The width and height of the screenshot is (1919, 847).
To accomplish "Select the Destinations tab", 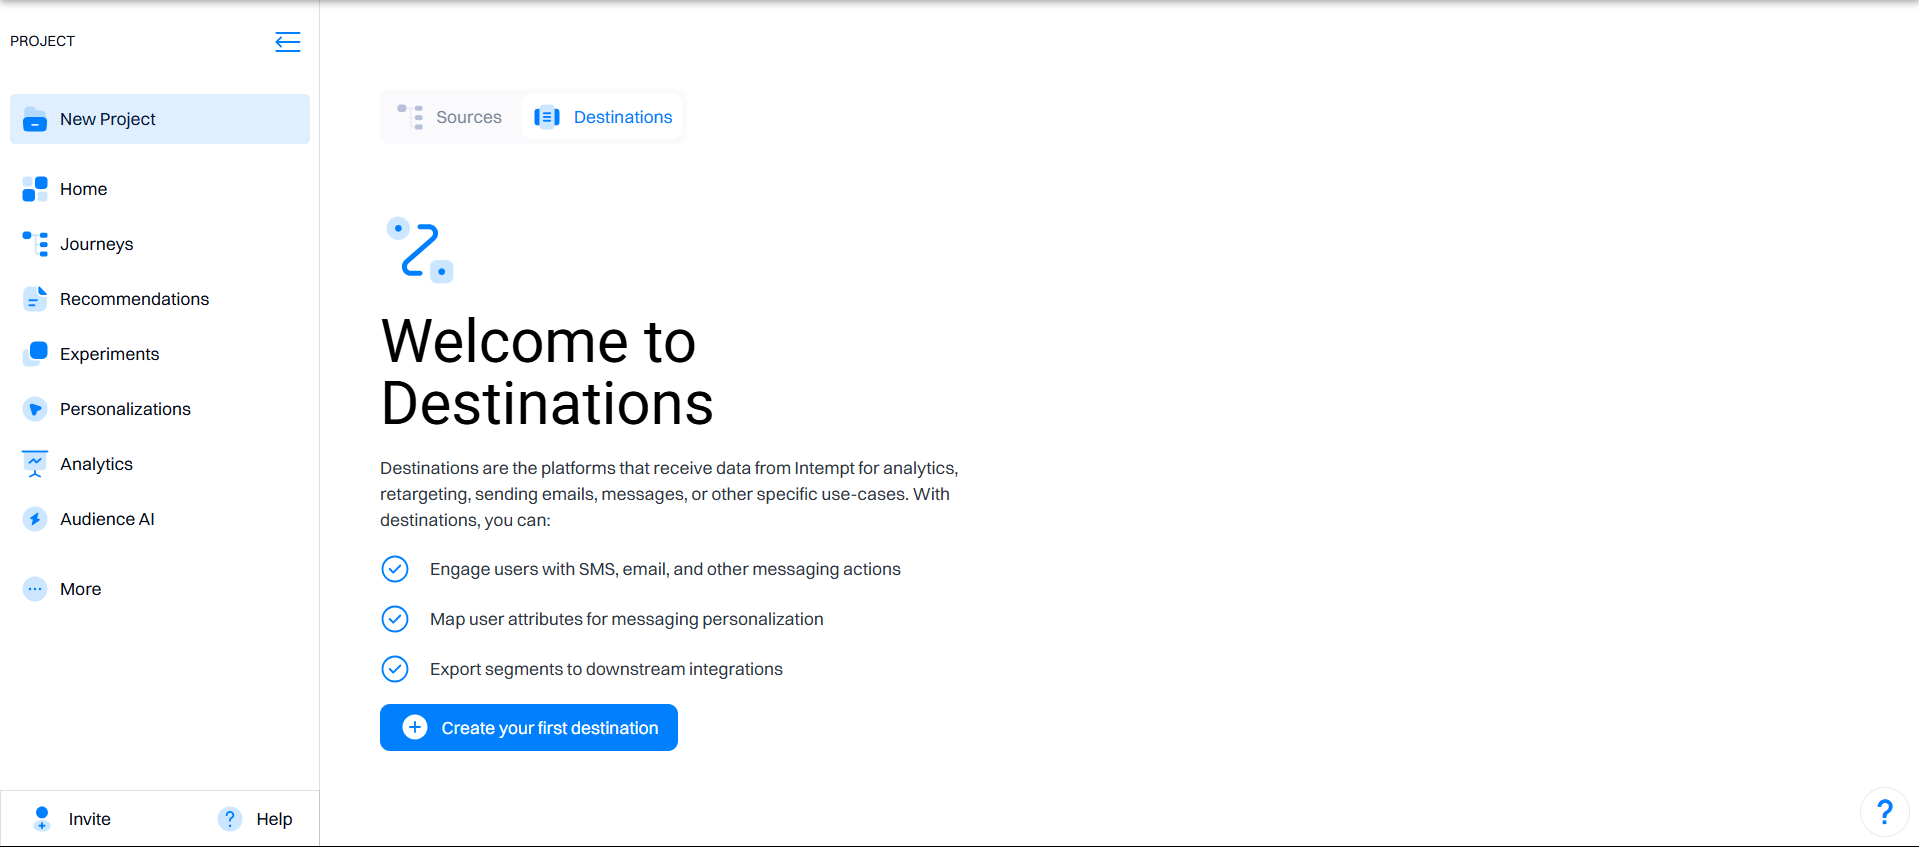I will [x=602, y=117].
